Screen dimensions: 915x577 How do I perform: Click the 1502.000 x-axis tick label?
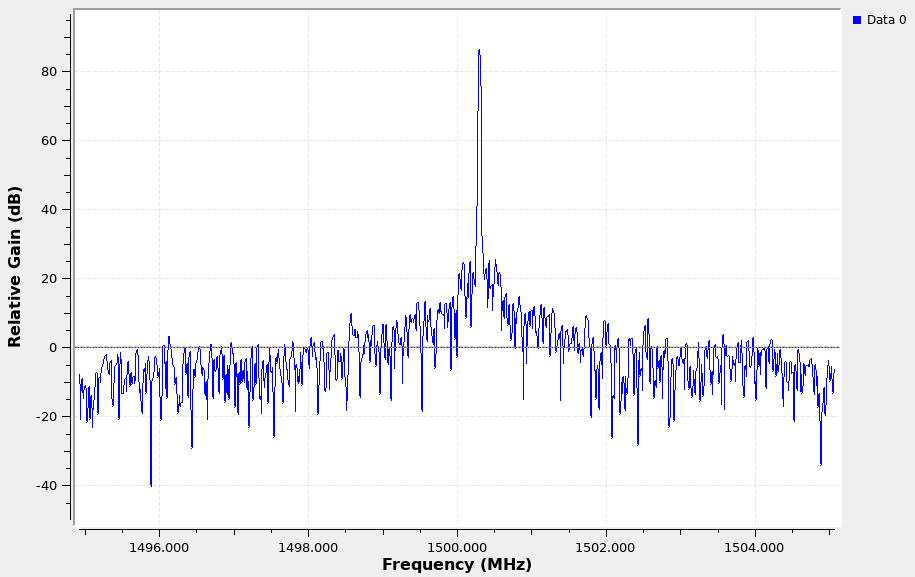(x=606, y=547)
